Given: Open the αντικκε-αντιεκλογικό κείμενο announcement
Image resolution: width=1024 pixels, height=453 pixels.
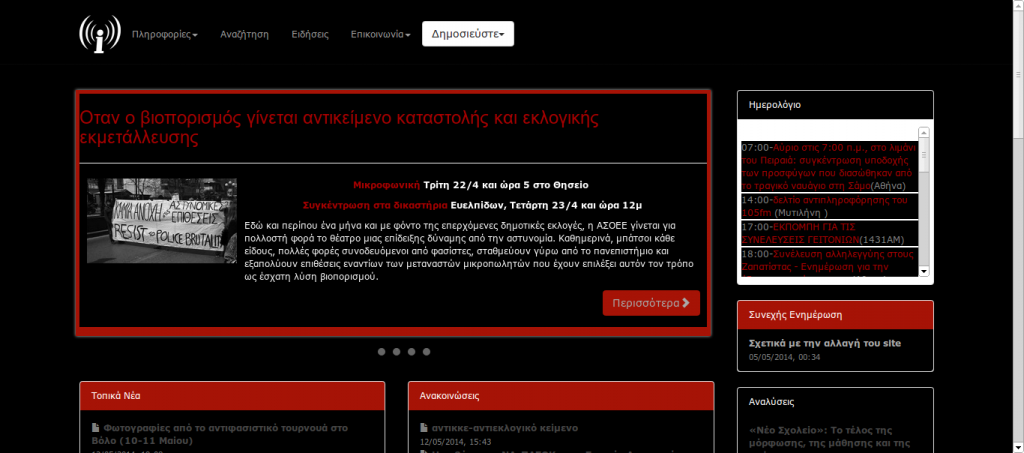Looking at the screenshot, I should pos(505,428).
